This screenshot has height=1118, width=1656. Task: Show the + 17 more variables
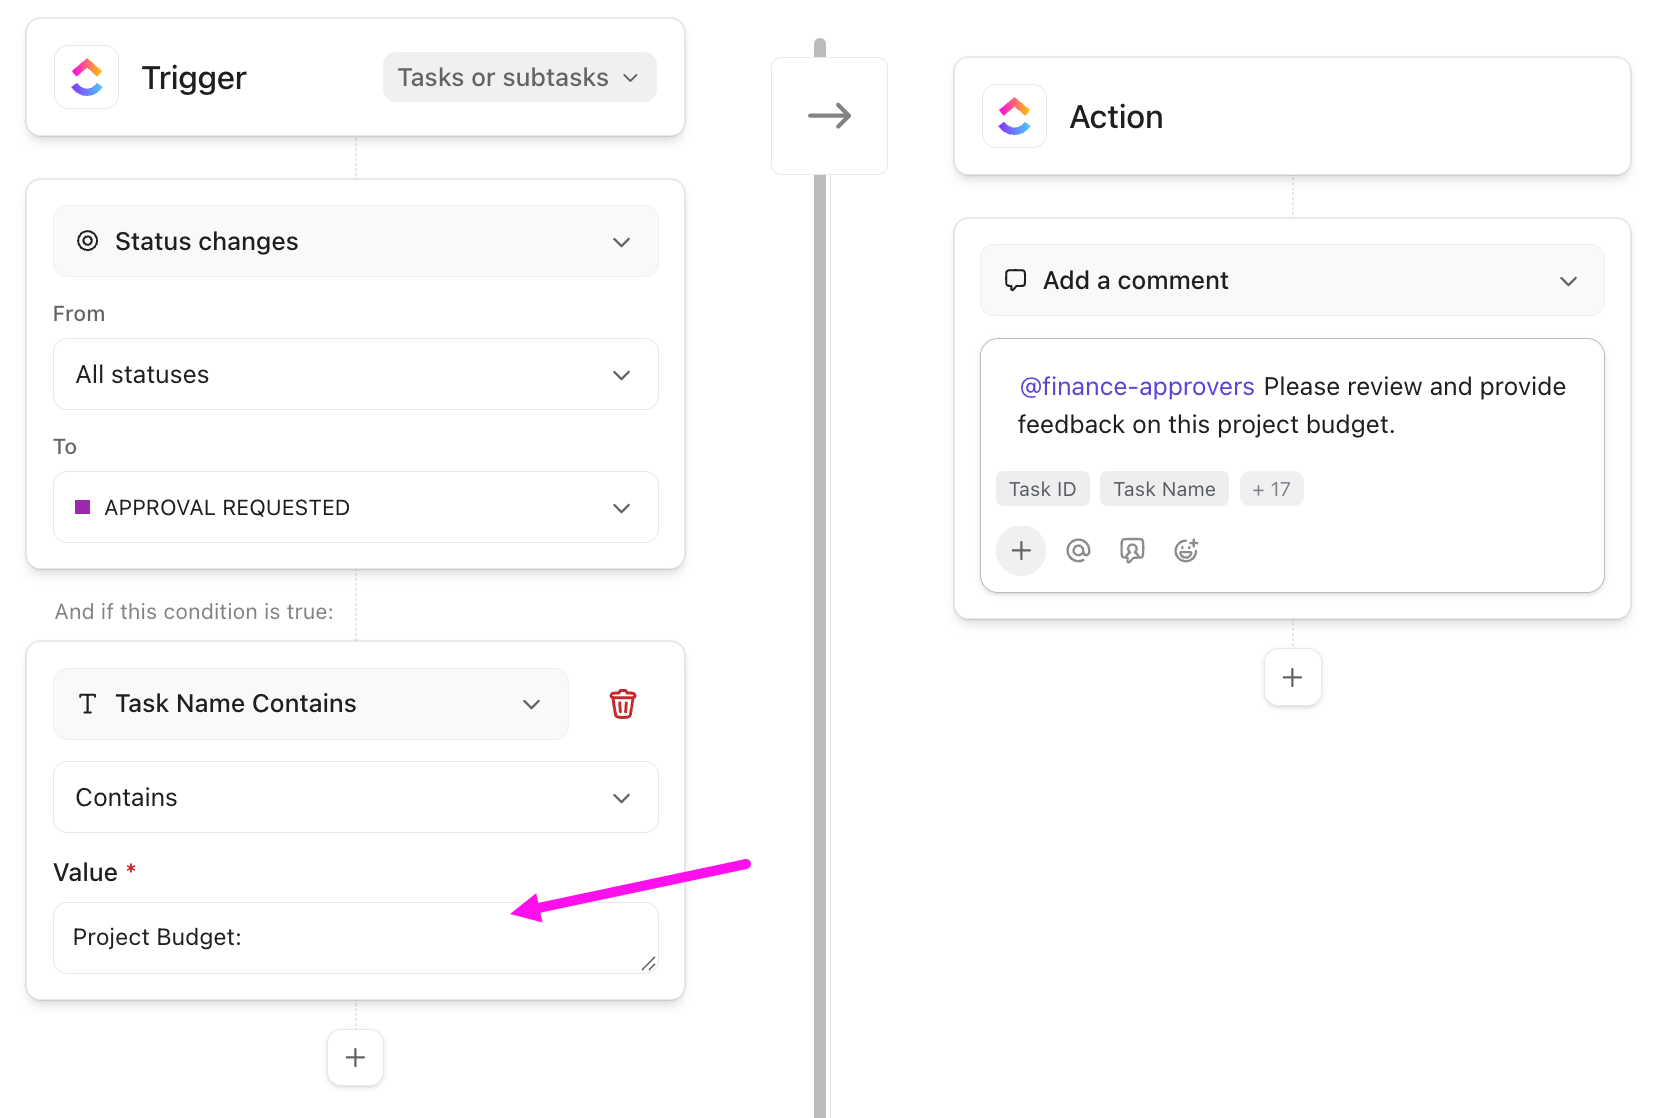tap(1271, 489)
